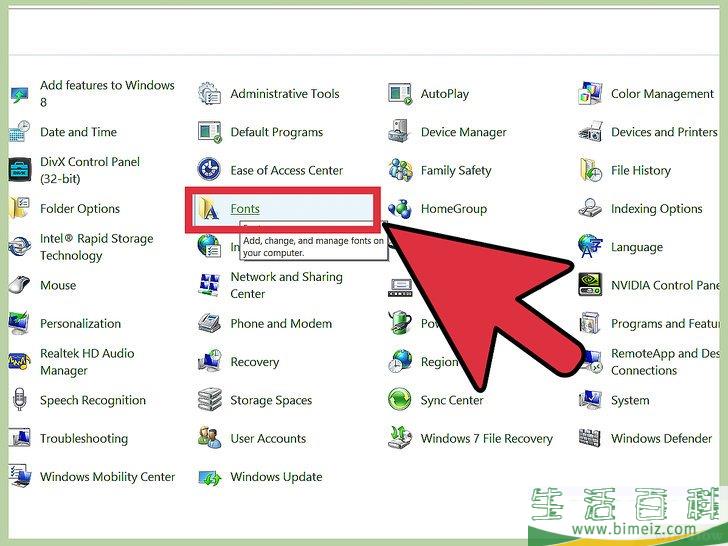Click the HomeGroup link
728x546 pixels.
pos(454,208)
